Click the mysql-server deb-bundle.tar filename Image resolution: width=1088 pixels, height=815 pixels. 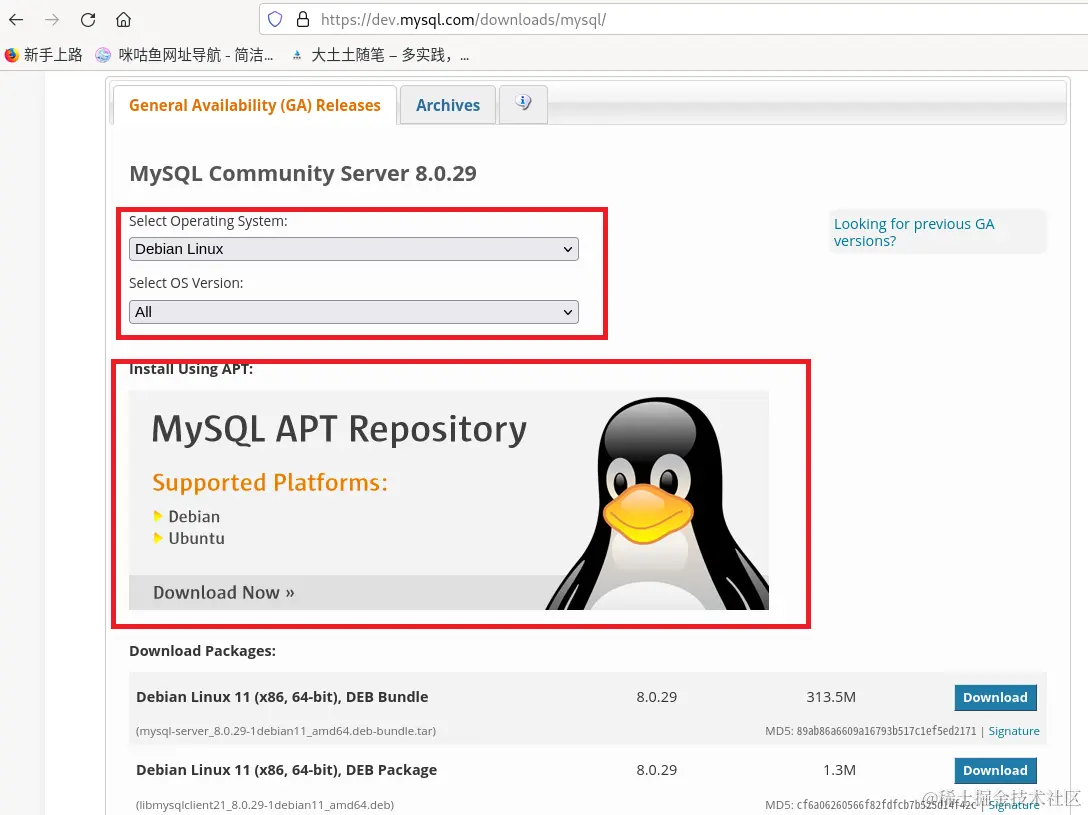tap(286, 731)
